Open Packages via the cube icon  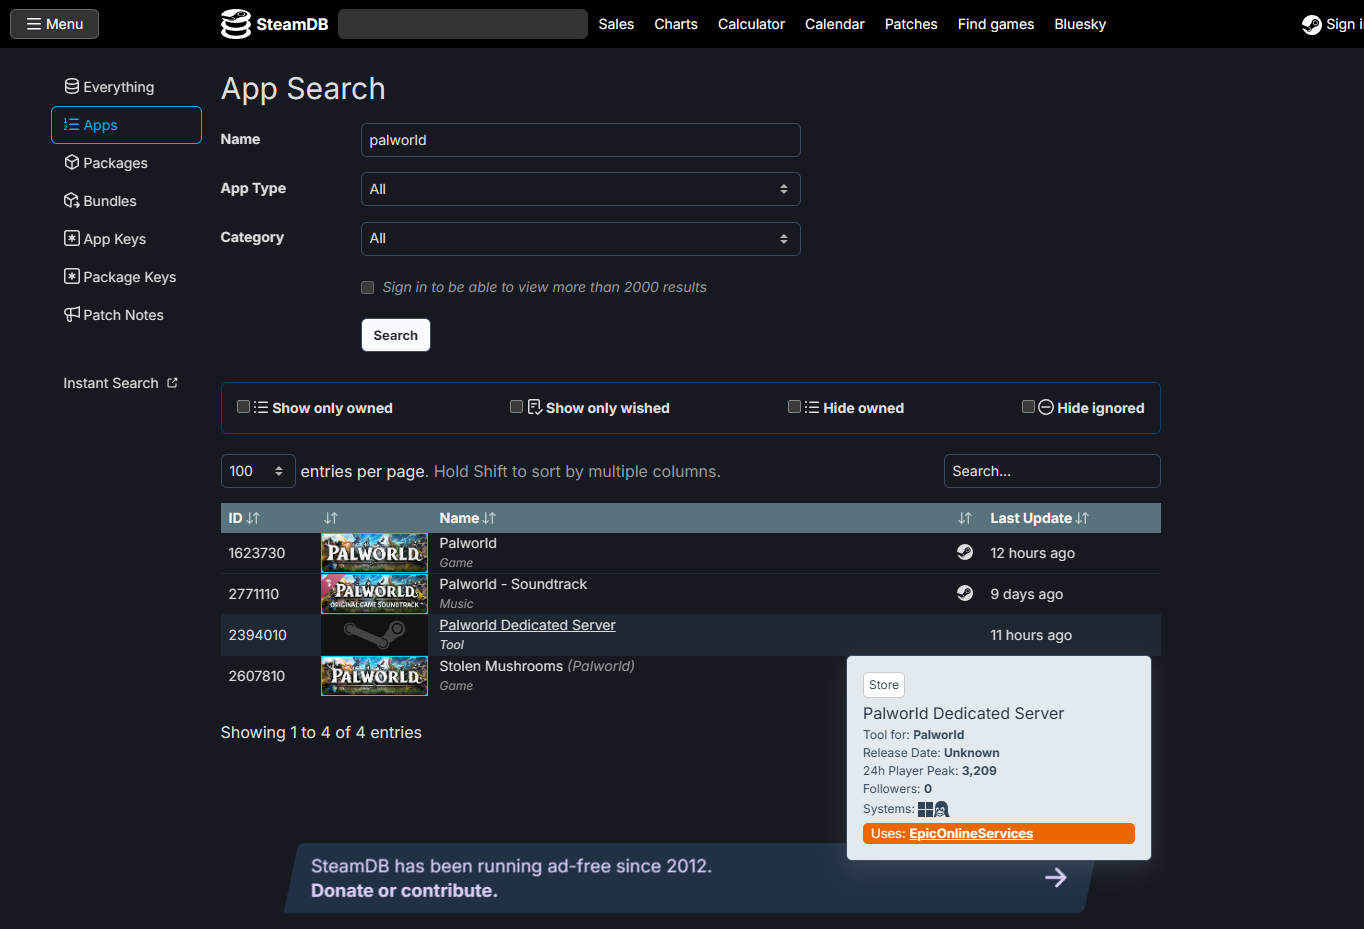pos(70,162)
